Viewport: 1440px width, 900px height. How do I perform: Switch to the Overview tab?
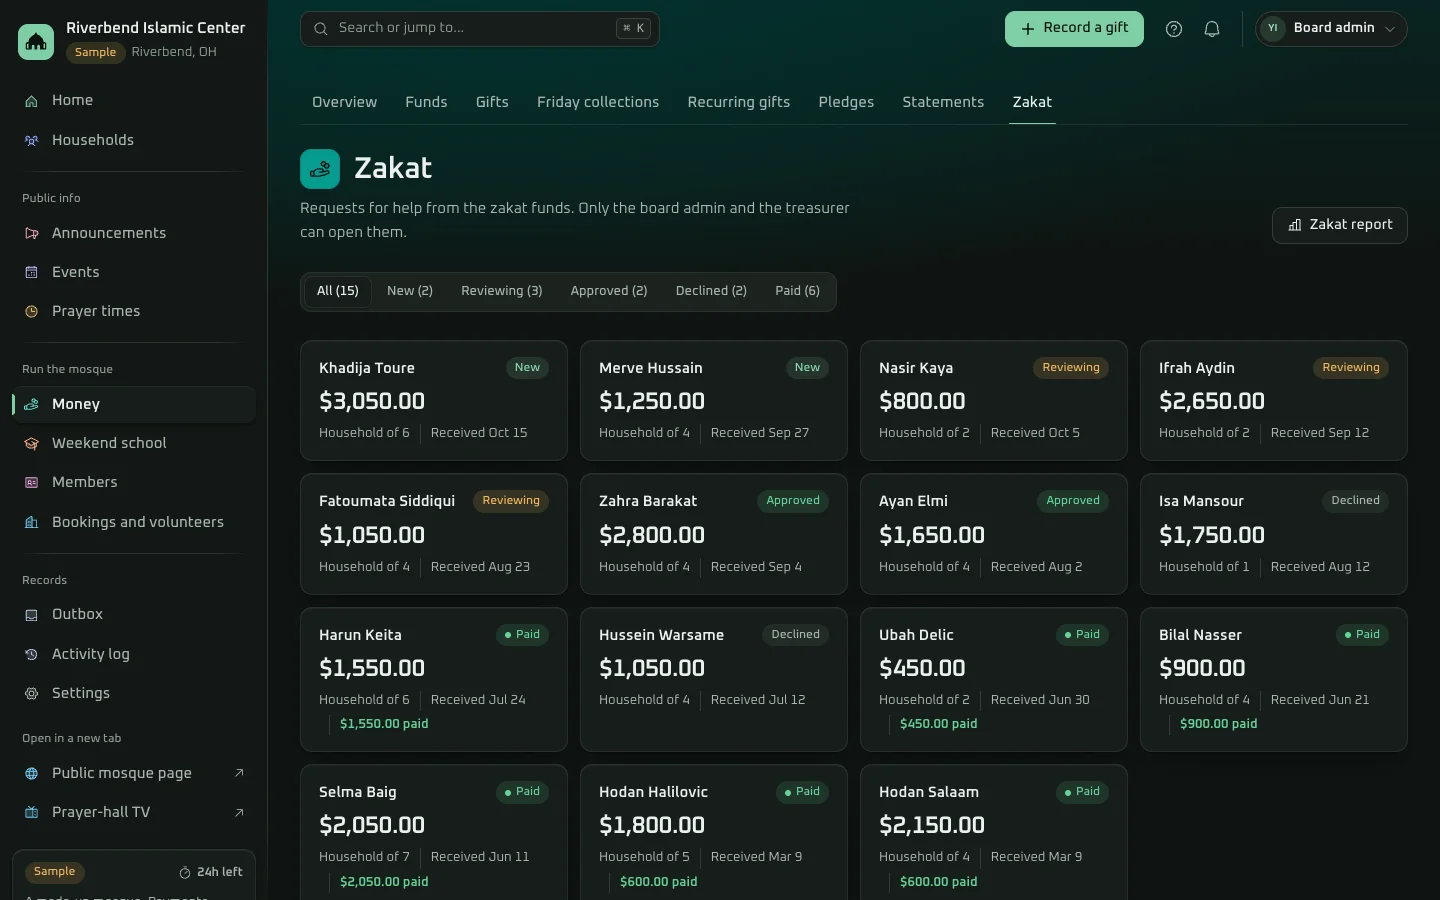pos(344,102)
